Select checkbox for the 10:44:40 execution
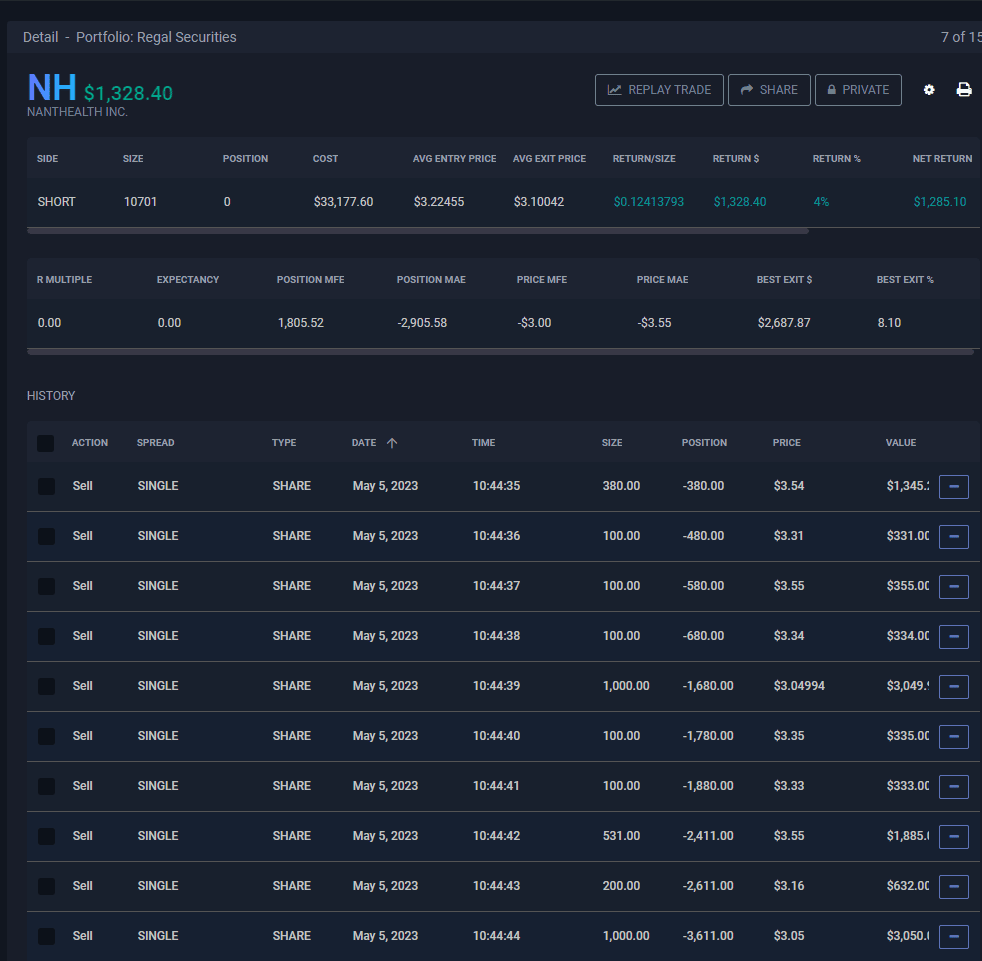This screenshot has width=982, height=961. (x=46, y=736)
